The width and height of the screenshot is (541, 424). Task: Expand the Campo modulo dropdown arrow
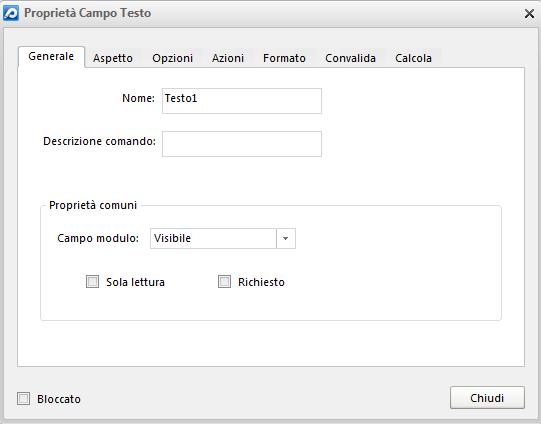pos(286,238)
